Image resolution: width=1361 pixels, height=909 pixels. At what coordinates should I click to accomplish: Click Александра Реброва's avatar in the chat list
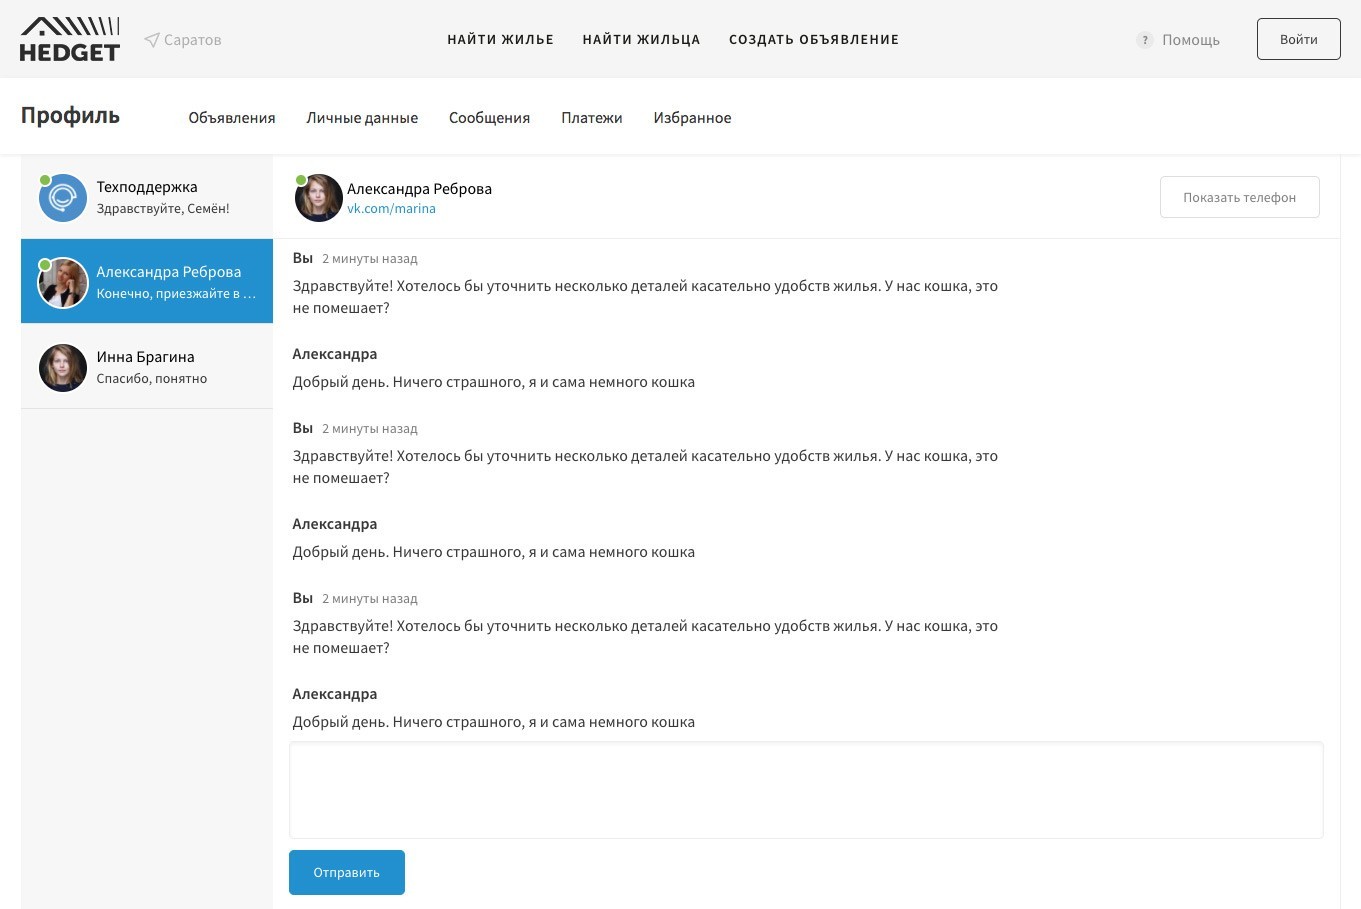[63, 283]
